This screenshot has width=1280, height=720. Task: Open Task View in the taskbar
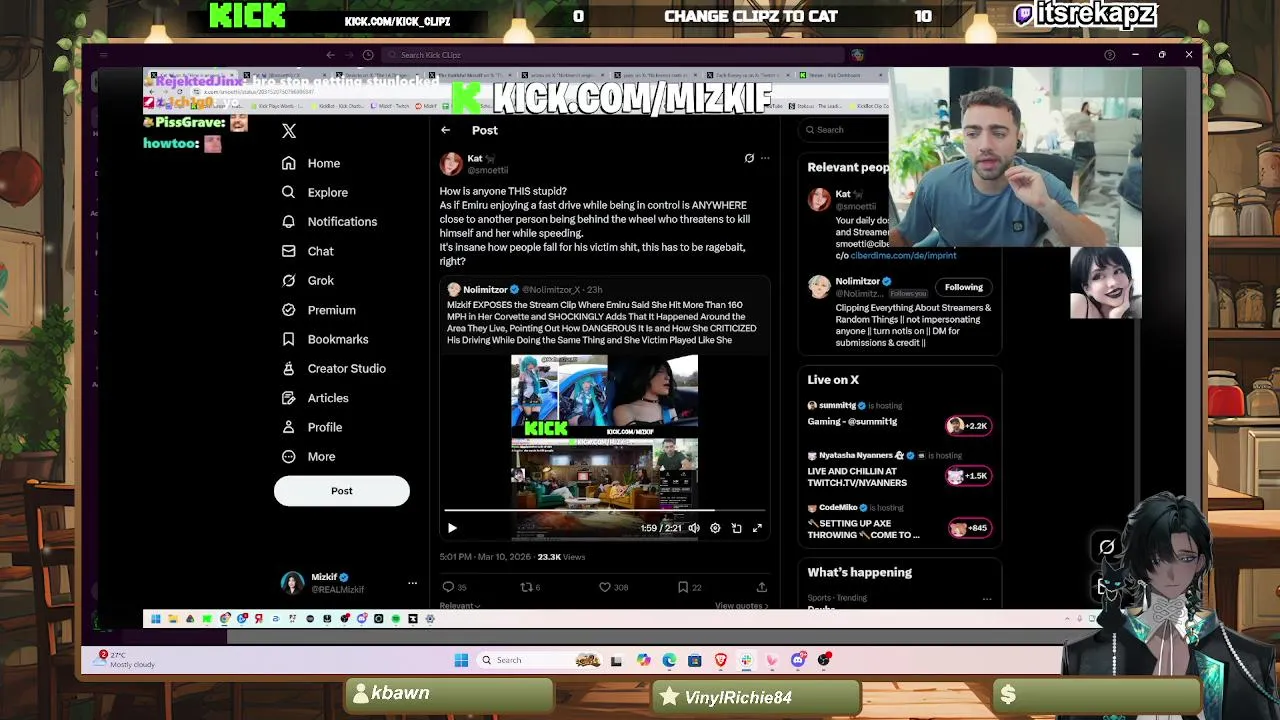[616, 660]
